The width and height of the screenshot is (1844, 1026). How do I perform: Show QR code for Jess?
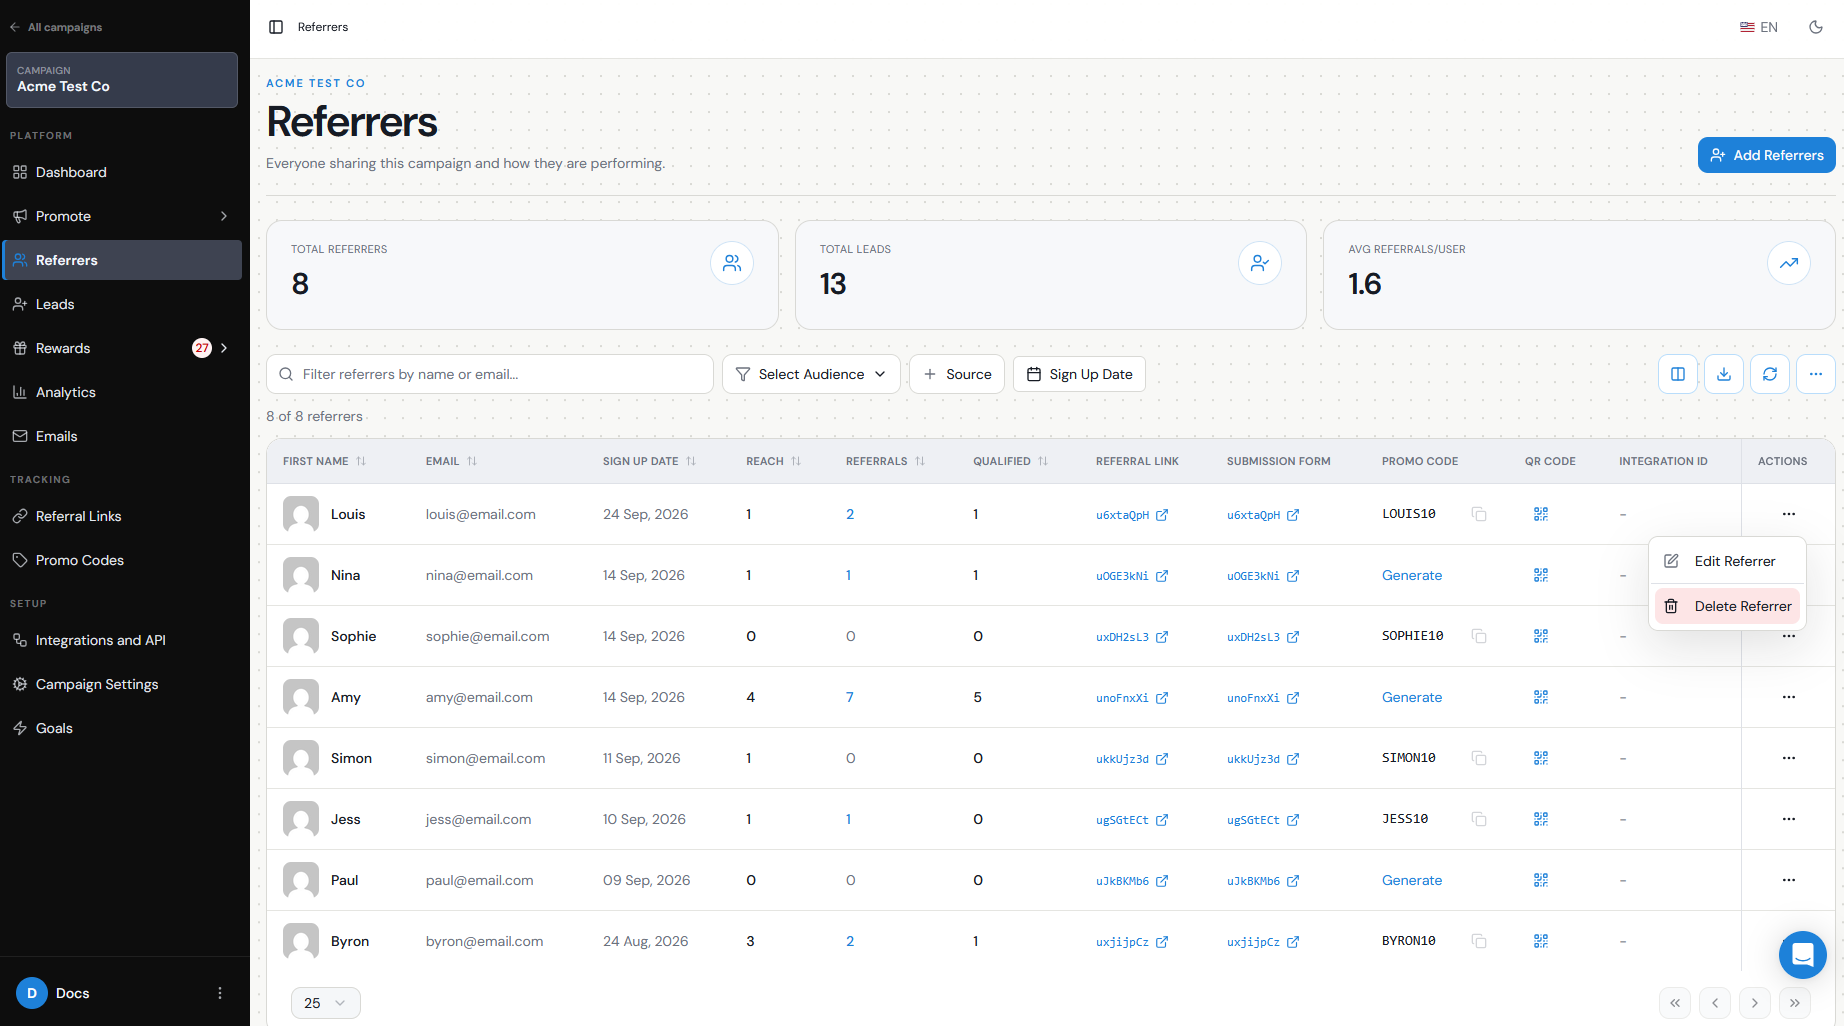(x=1541, y=819)
